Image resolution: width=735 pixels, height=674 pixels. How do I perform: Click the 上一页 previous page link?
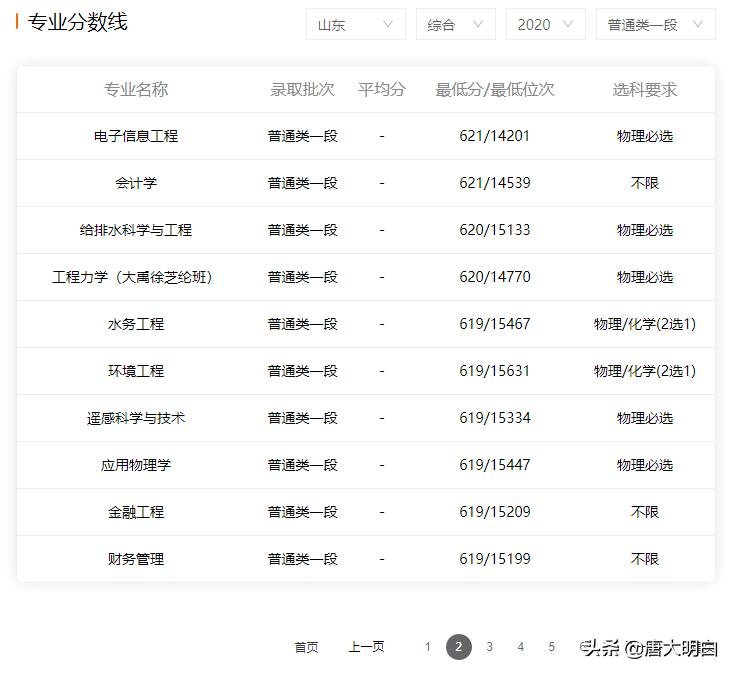coord(367,647)
